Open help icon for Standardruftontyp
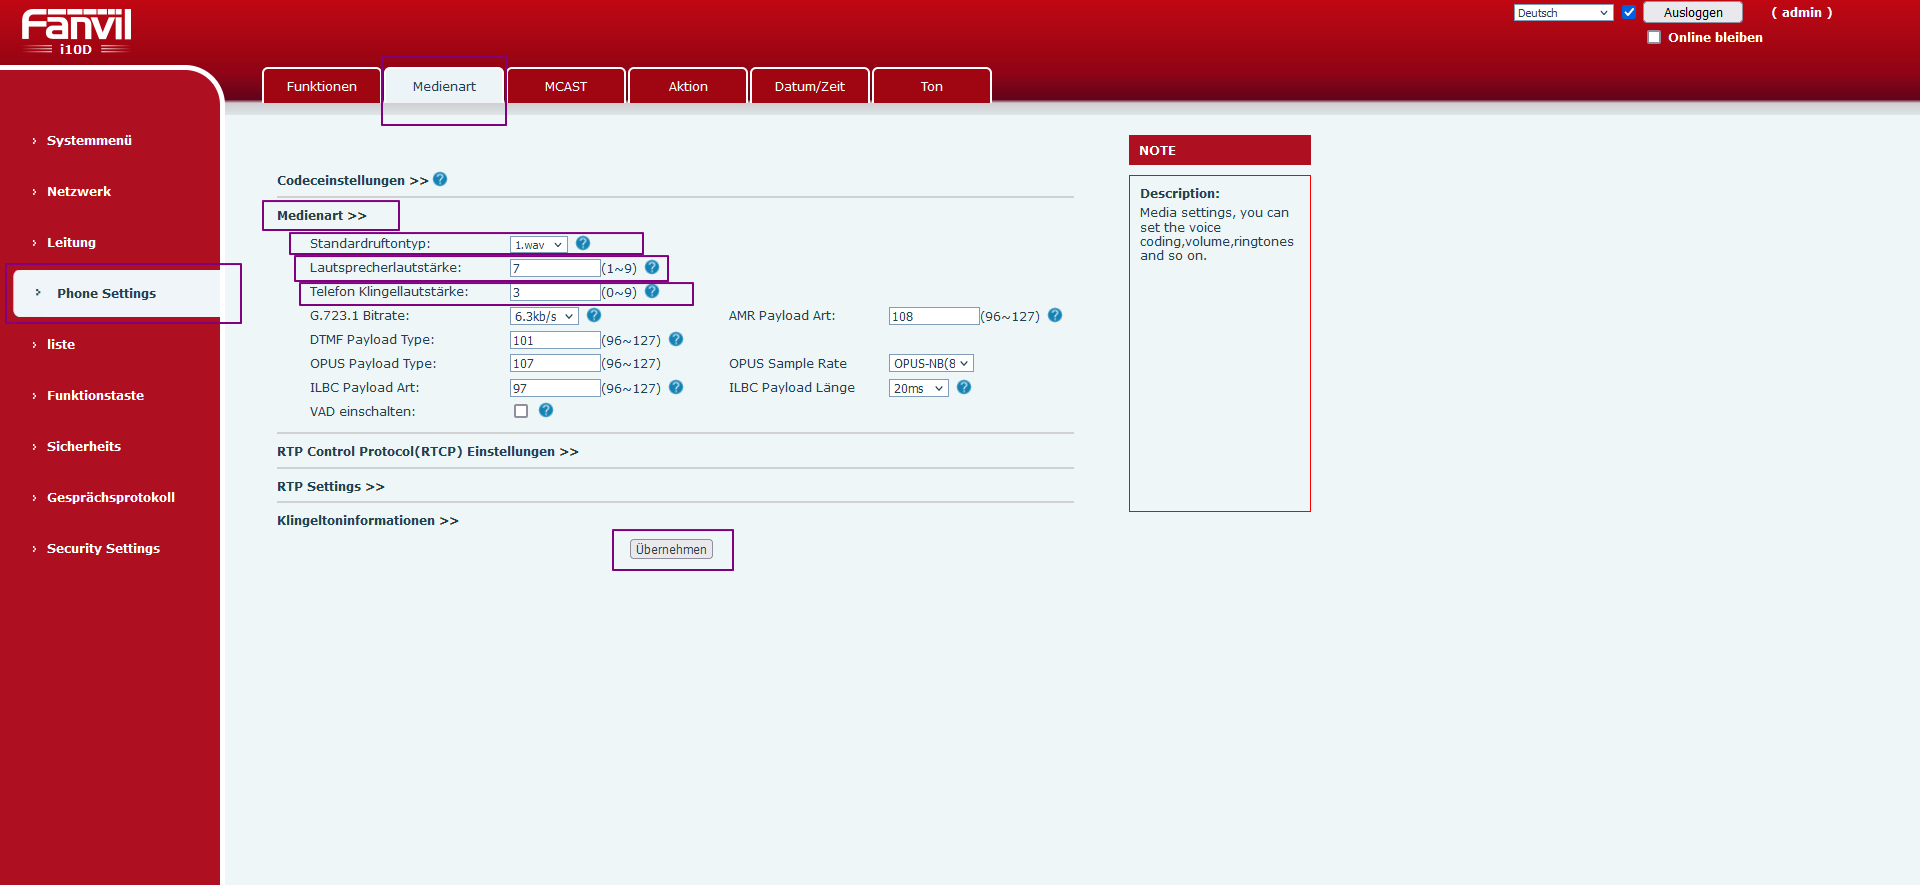1920x885 pixels. coord(583,243)
